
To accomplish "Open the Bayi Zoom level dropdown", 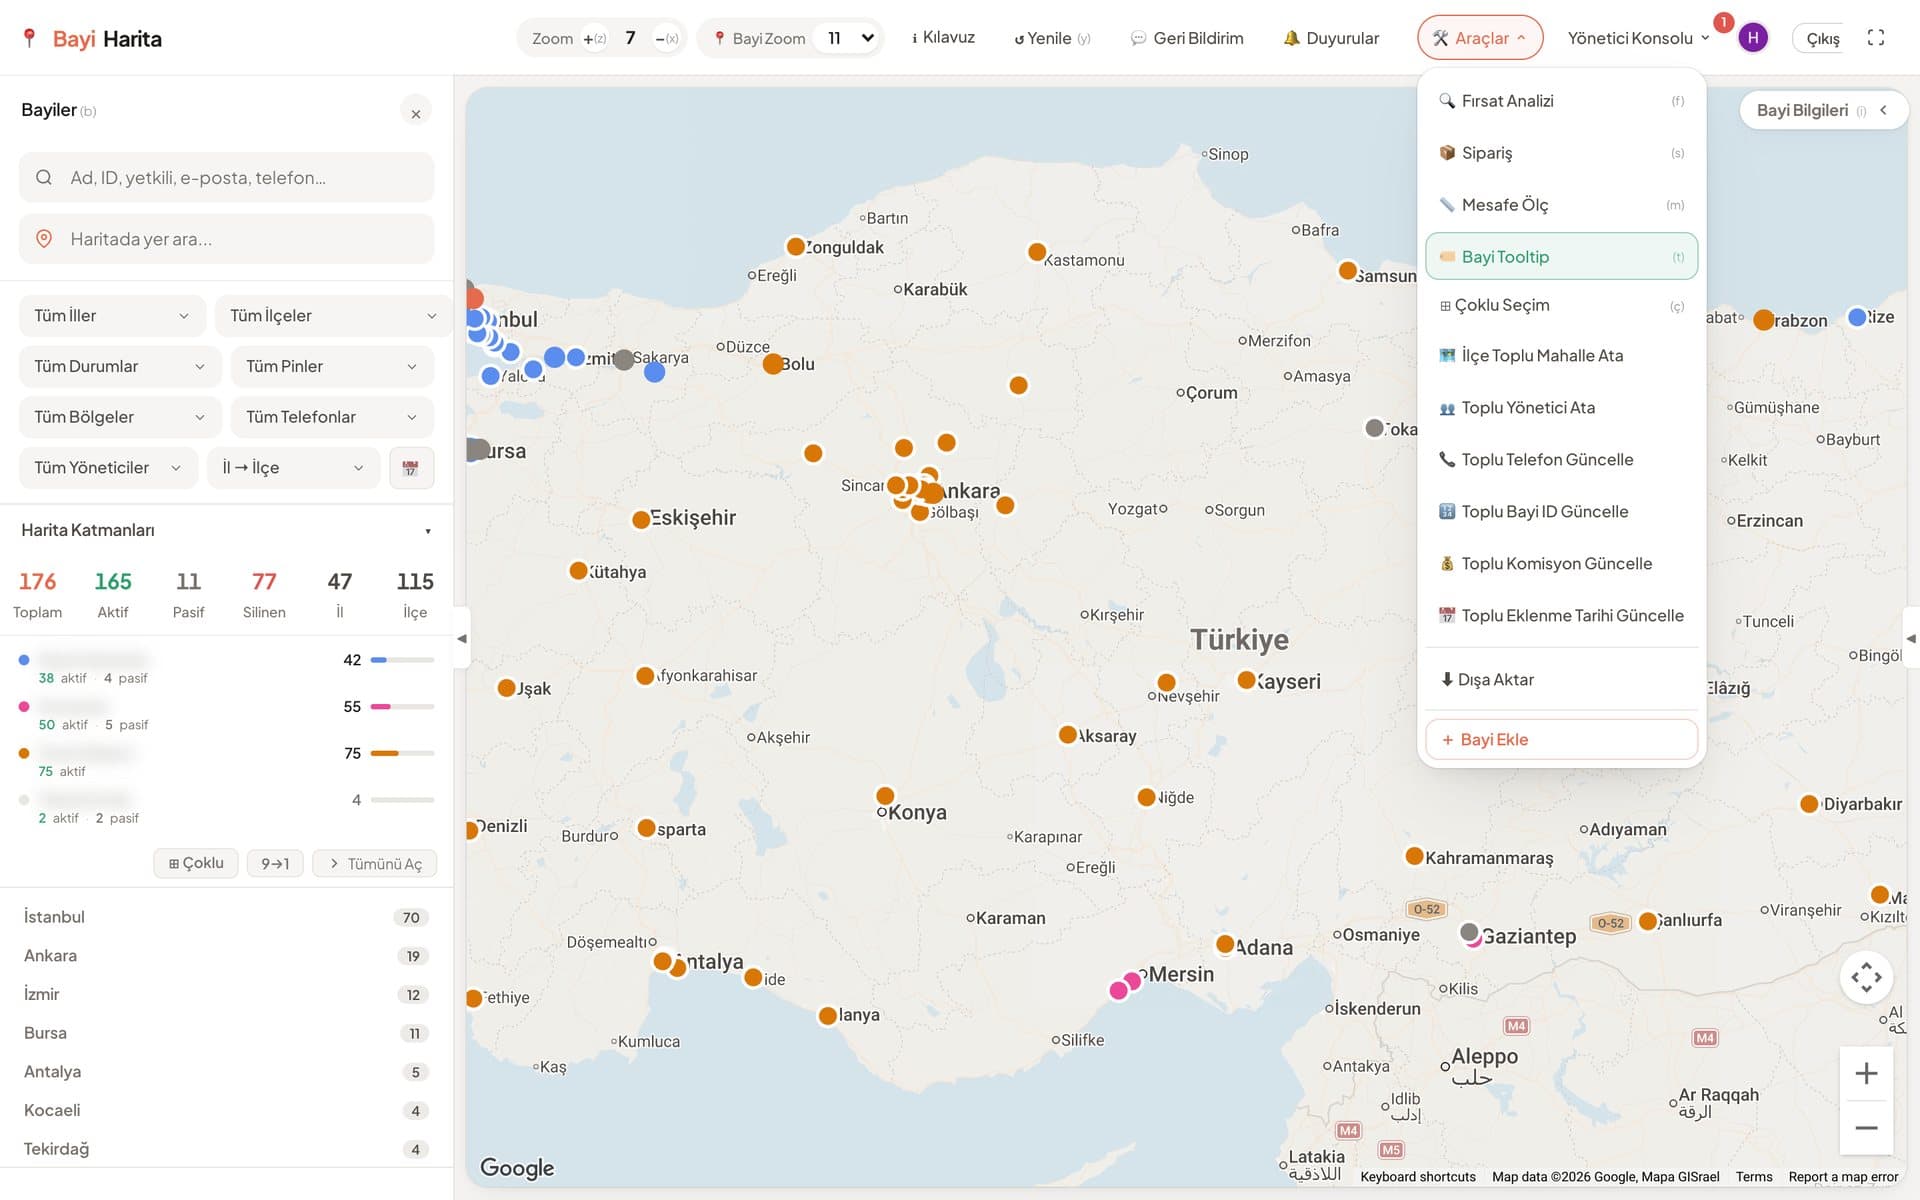I will click(850, 39).
